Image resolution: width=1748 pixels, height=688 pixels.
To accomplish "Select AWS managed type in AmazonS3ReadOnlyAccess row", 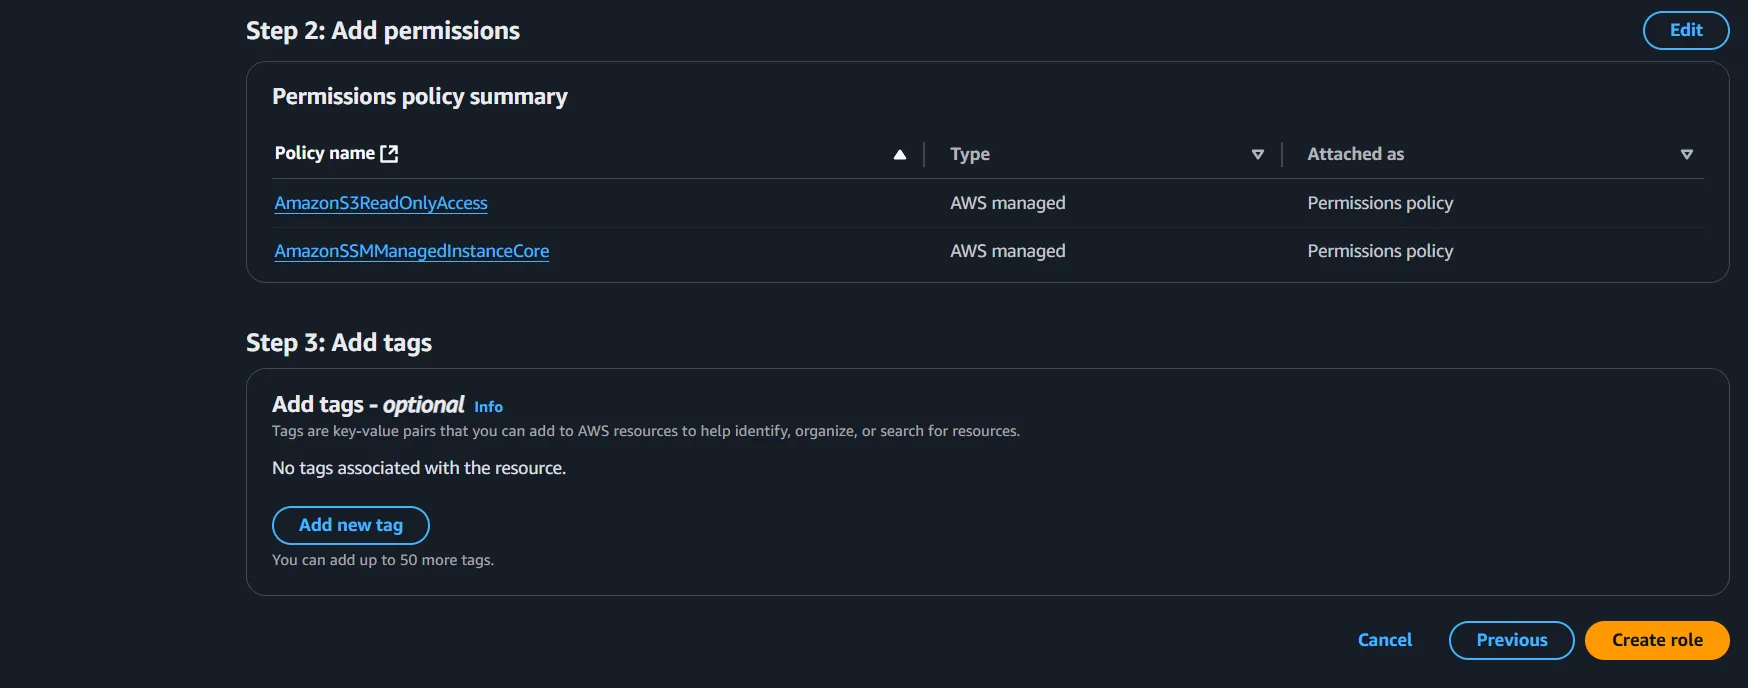I will point(1007,203).
